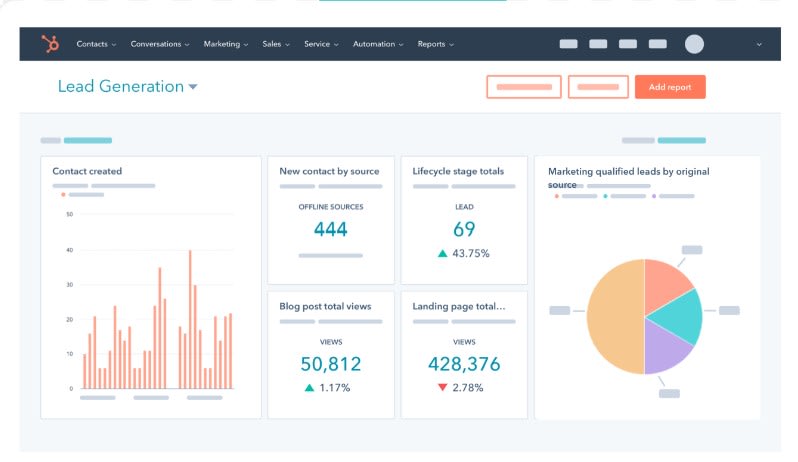Click the 2.78% change value
The image size is (798, 462).
point(468,388)
